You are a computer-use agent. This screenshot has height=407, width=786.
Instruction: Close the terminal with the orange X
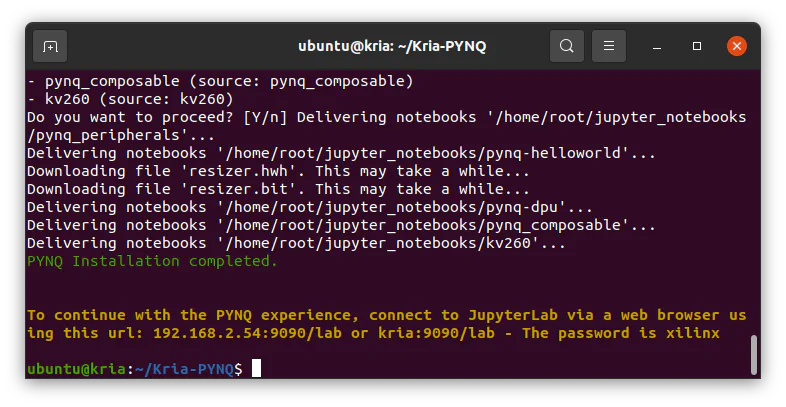click(x=737, y=46)
